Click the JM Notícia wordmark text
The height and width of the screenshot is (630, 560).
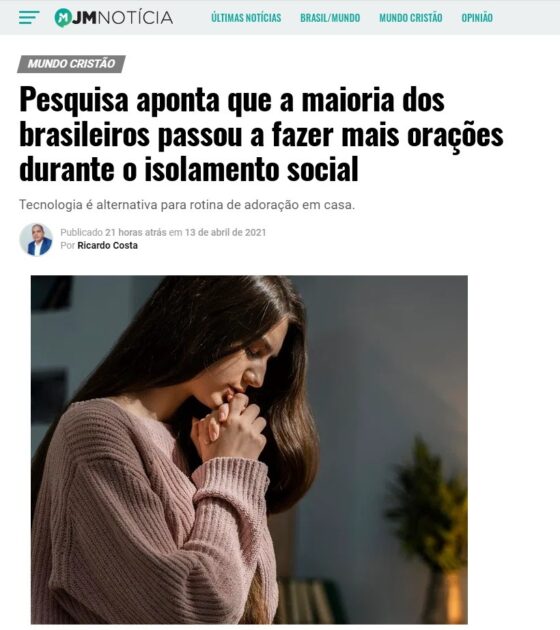[123, 18]
